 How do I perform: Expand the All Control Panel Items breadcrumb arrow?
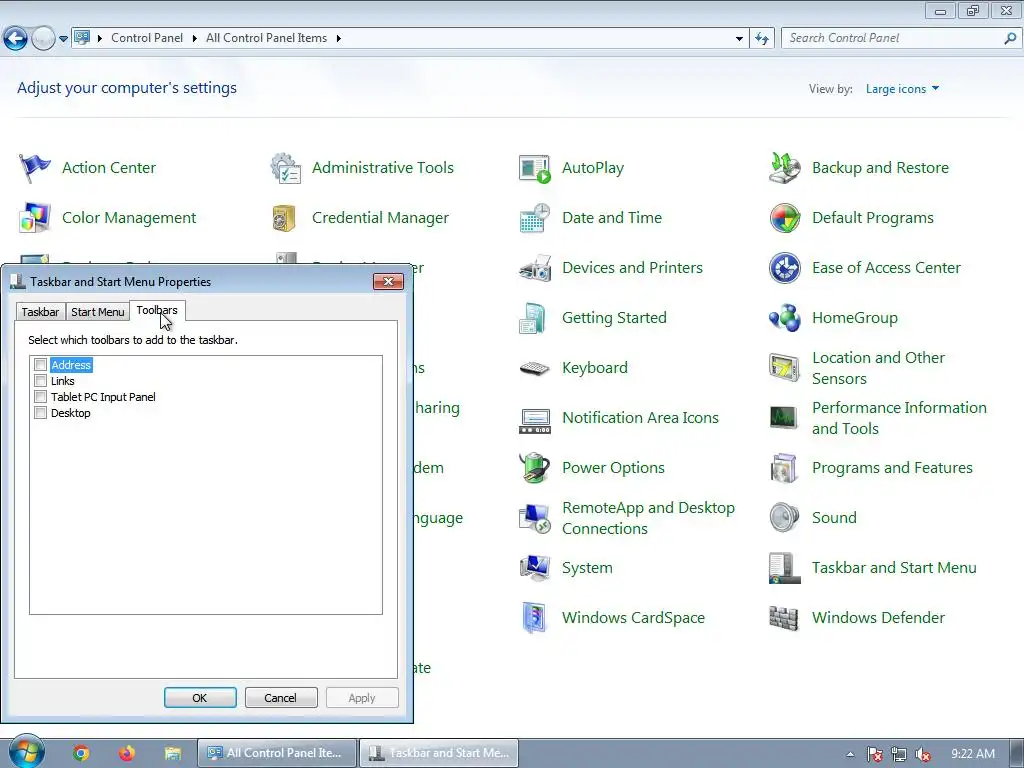coord(338,39)
